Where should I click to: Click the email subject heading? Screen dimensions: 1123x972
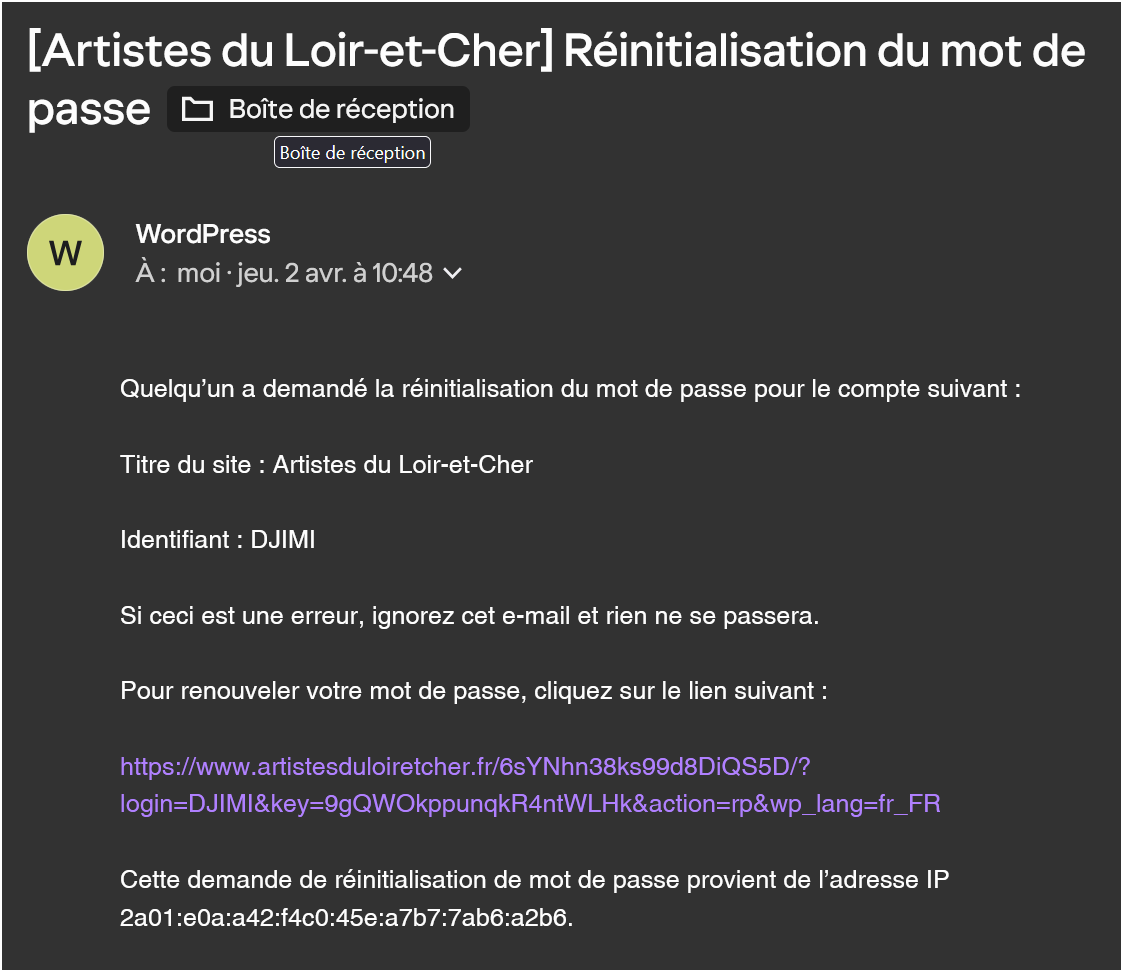pos(556,52)
